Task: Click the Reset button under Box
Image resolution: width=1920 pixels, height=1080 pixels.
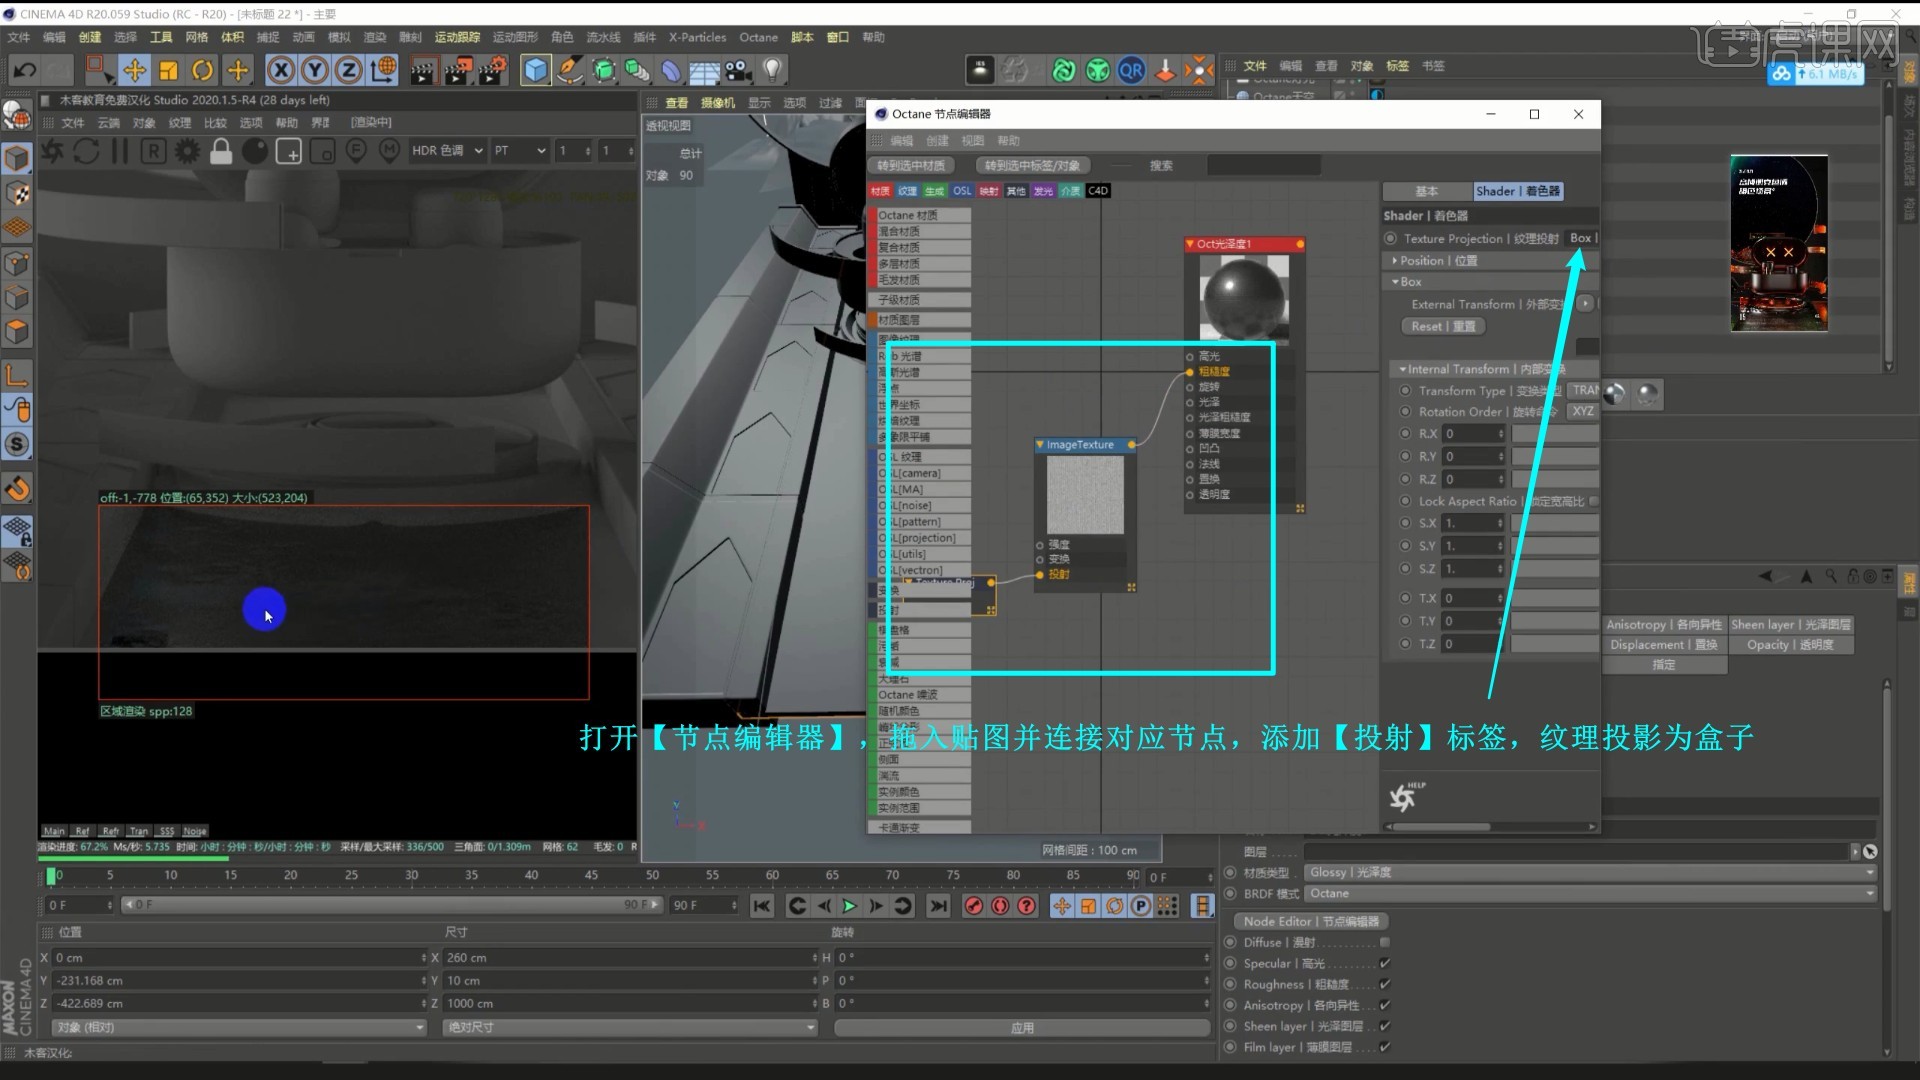Action: click(1442, 327)
